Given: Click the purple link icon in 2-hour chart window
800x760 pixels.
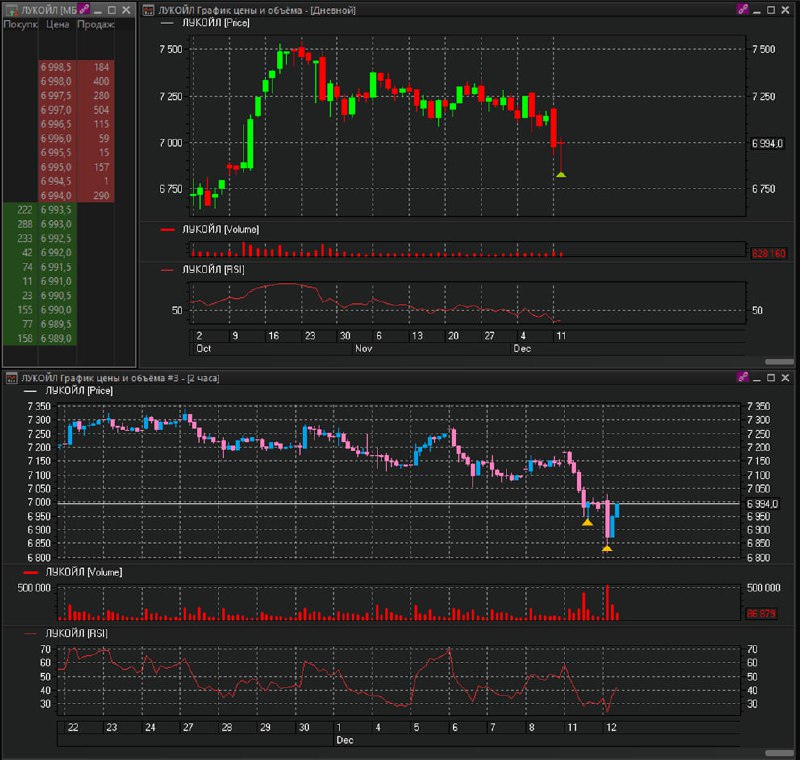Looking at the screenshot, I should pyautogui.click(x=742, y=377).
